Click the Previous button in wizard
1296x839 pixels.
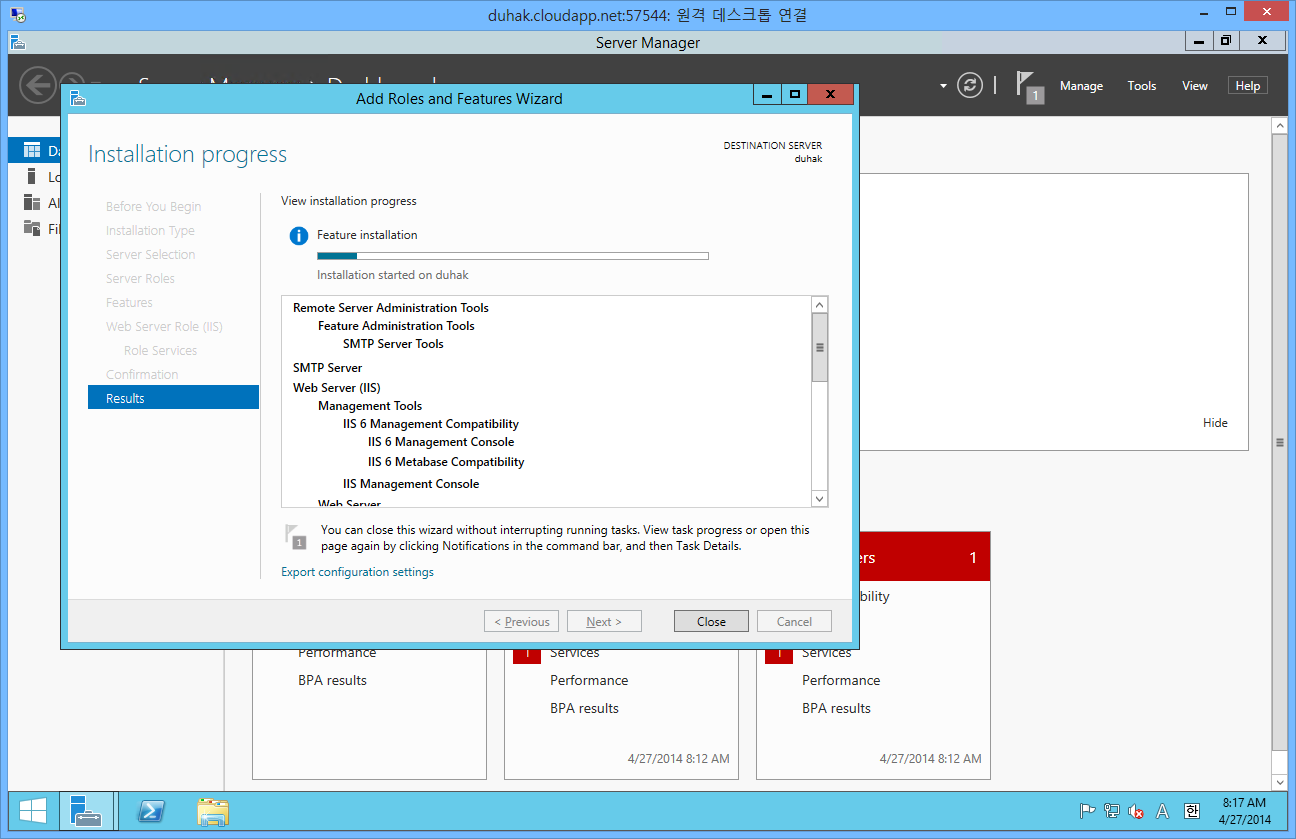click(x=521, y=621)
